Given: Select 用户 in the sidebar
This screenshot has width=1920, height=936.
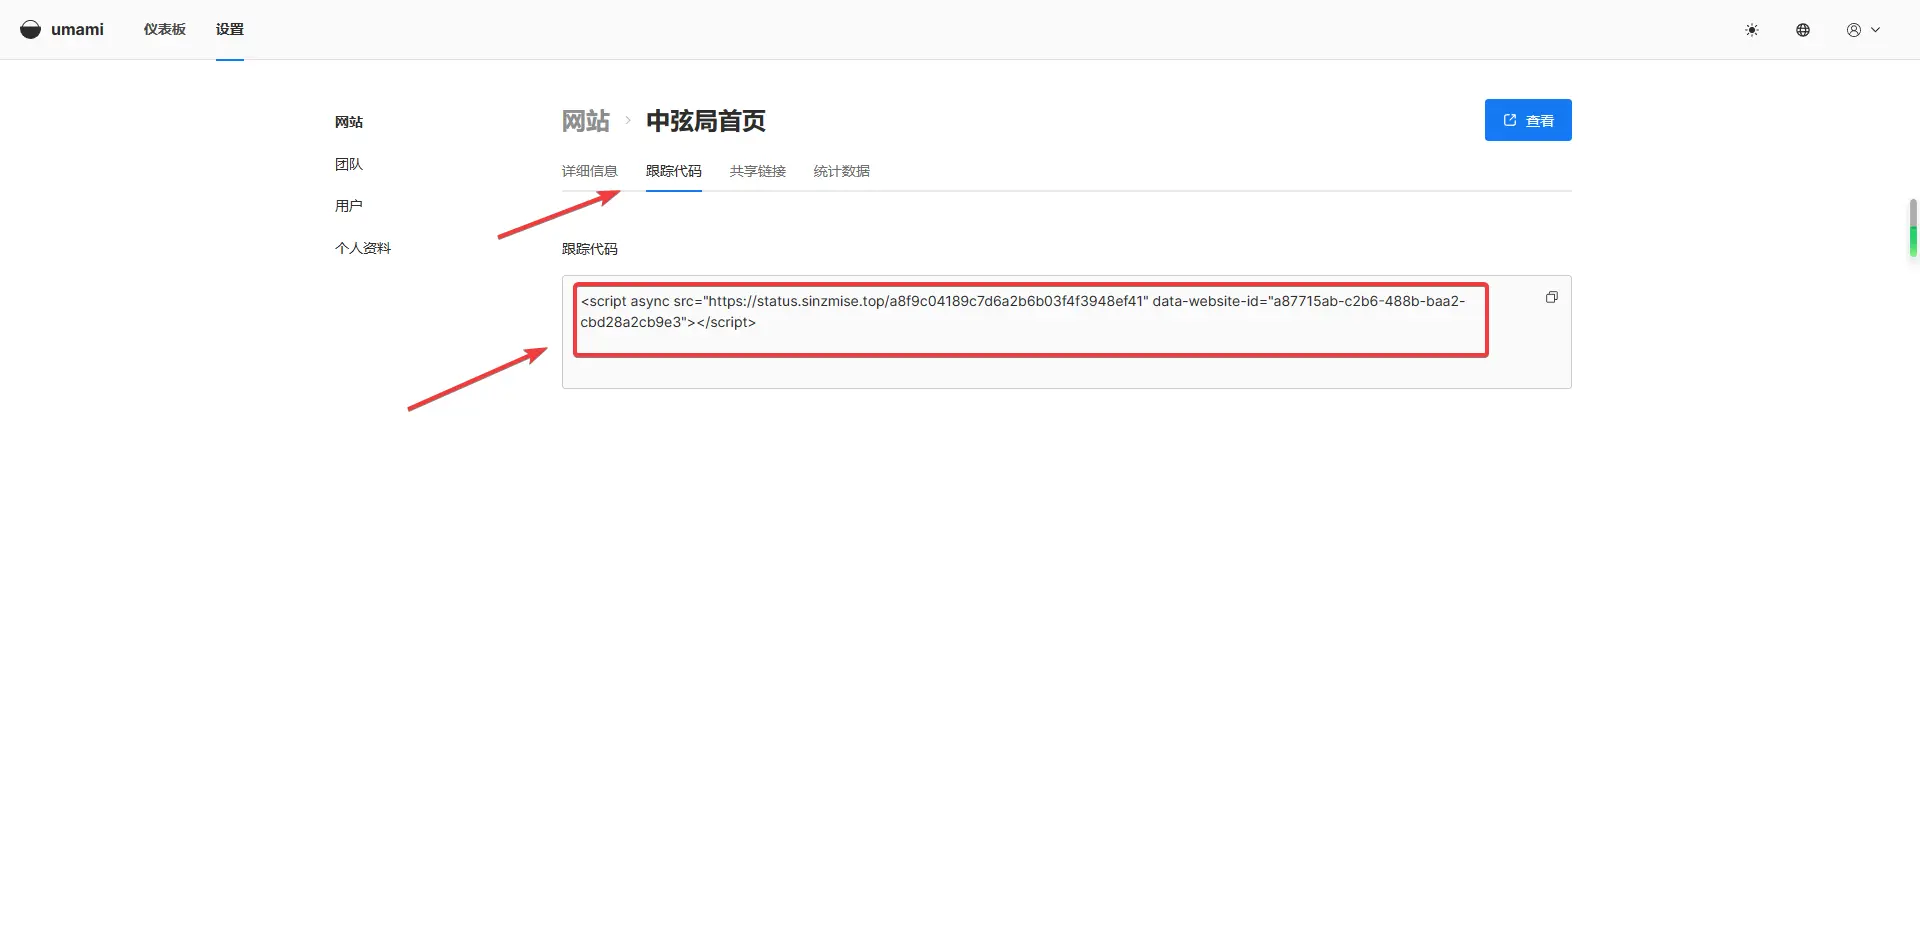Looking at the screenshot, I should (x=349, y=206).
